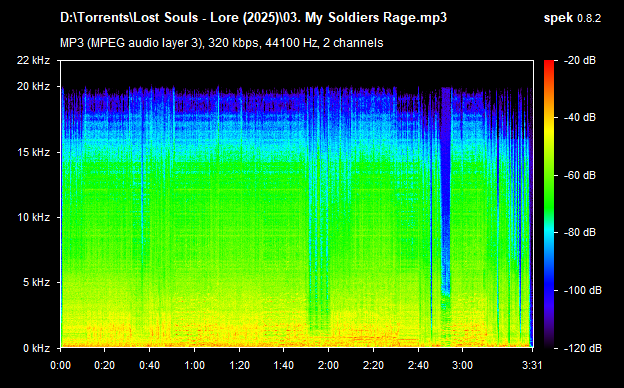Screen dimensions: 624x388
Task: Click the '5 kHz' frequency axis label
Action: (36, 282)
